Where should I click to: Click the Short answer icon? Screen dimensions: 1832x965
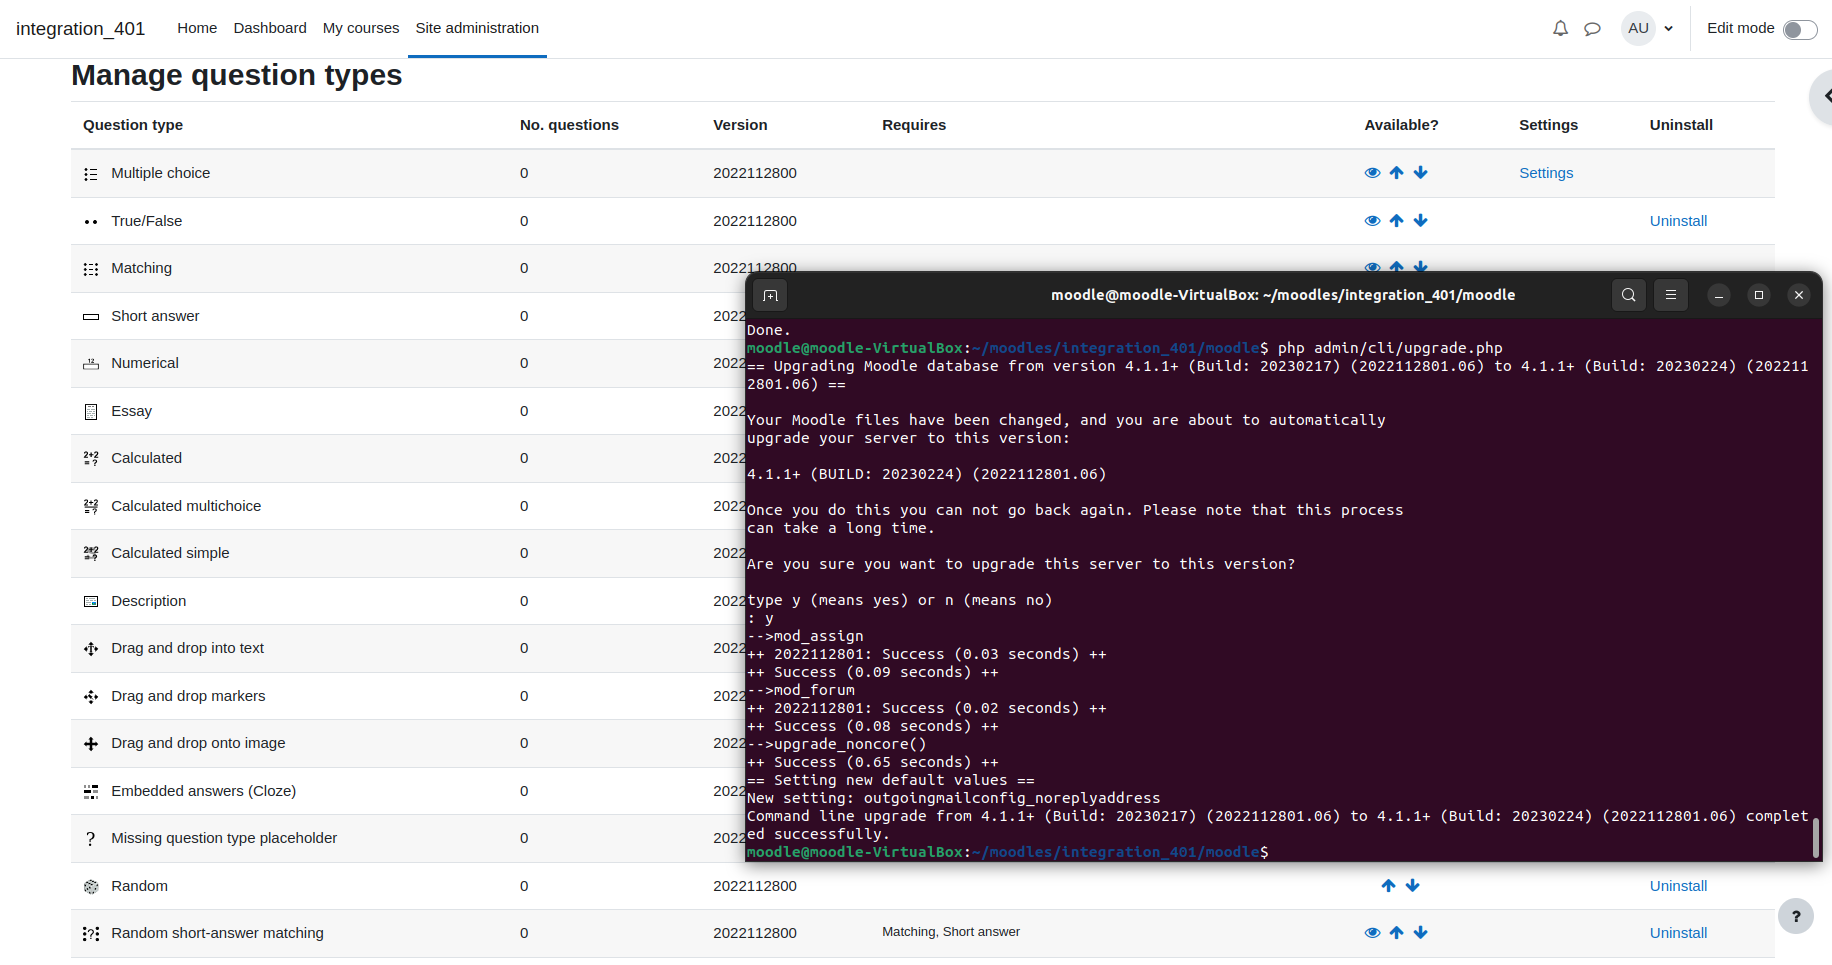click(x=91, y=317)
